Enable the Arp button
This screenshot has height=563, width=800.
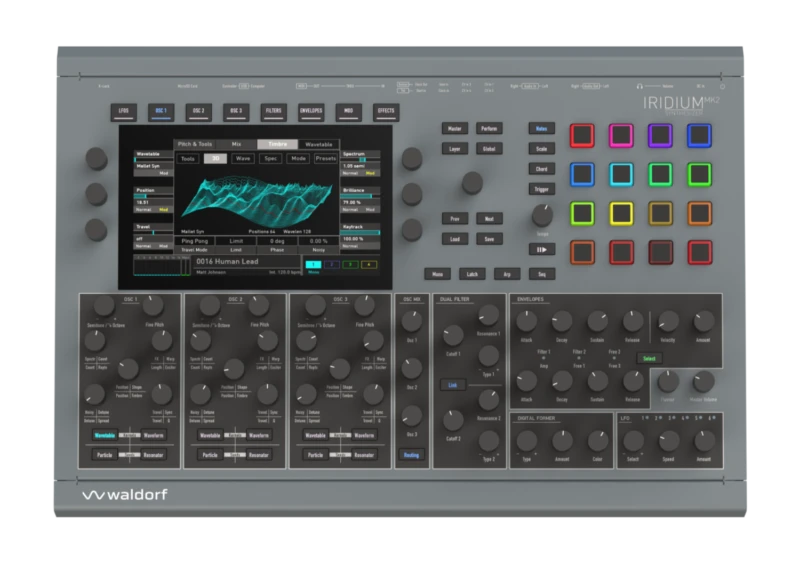point(506,273)
